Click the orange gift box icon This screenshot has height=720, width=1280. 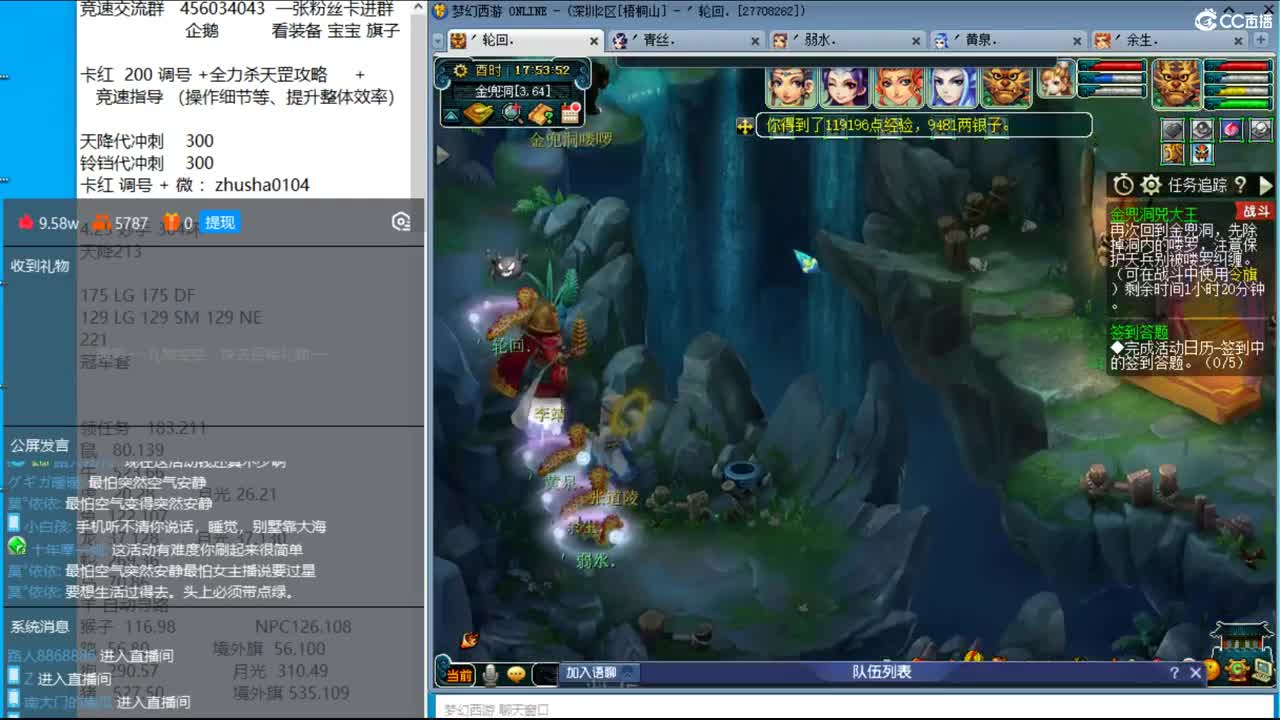172,222
